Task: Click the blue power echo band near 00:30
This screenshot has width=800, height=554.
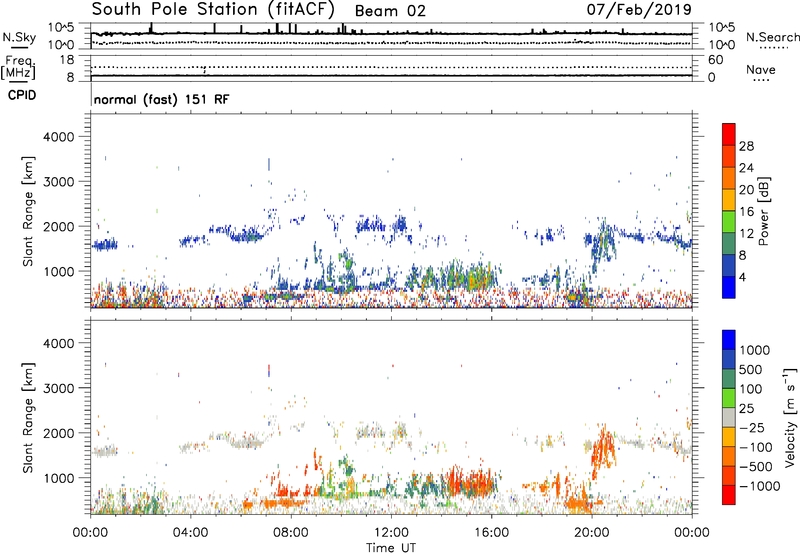Action: tap(105, 245)
